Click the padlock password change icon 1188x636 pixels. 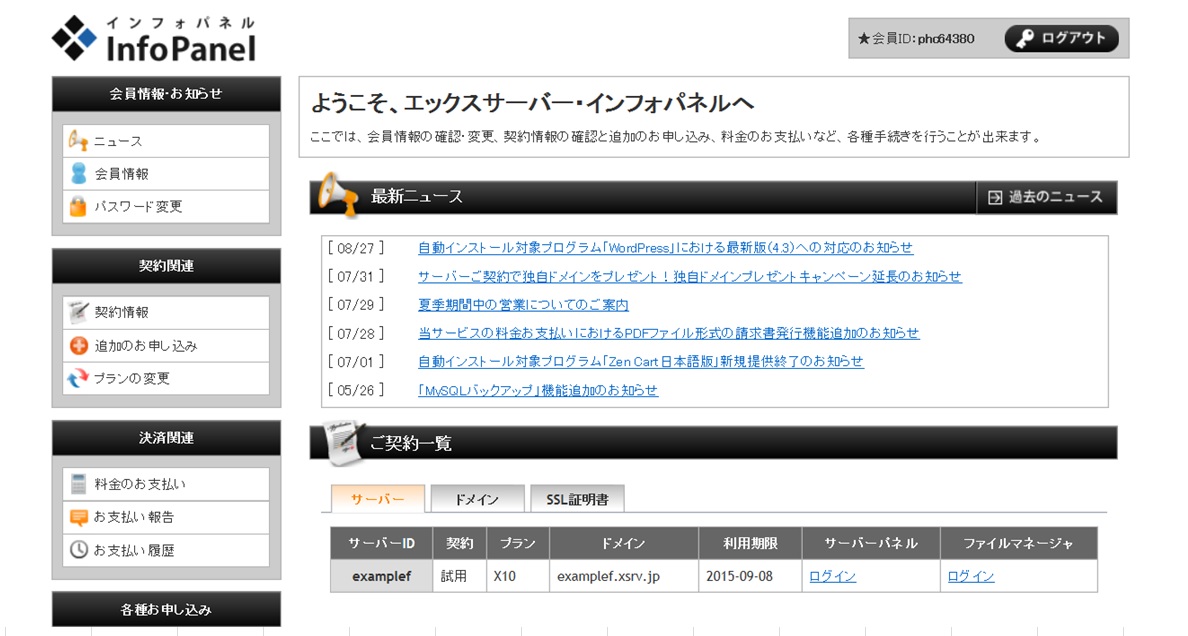click(x=78, y=207)
